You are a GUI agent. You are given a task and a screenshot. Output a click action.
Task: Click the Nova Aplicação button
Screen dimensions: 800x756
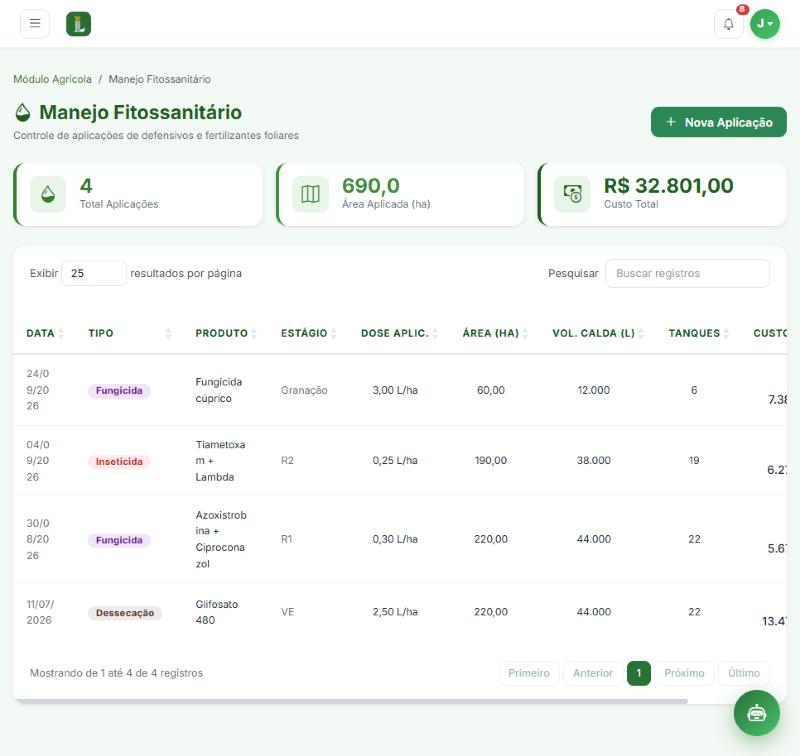pyautogui.click(x=718, y=122)
